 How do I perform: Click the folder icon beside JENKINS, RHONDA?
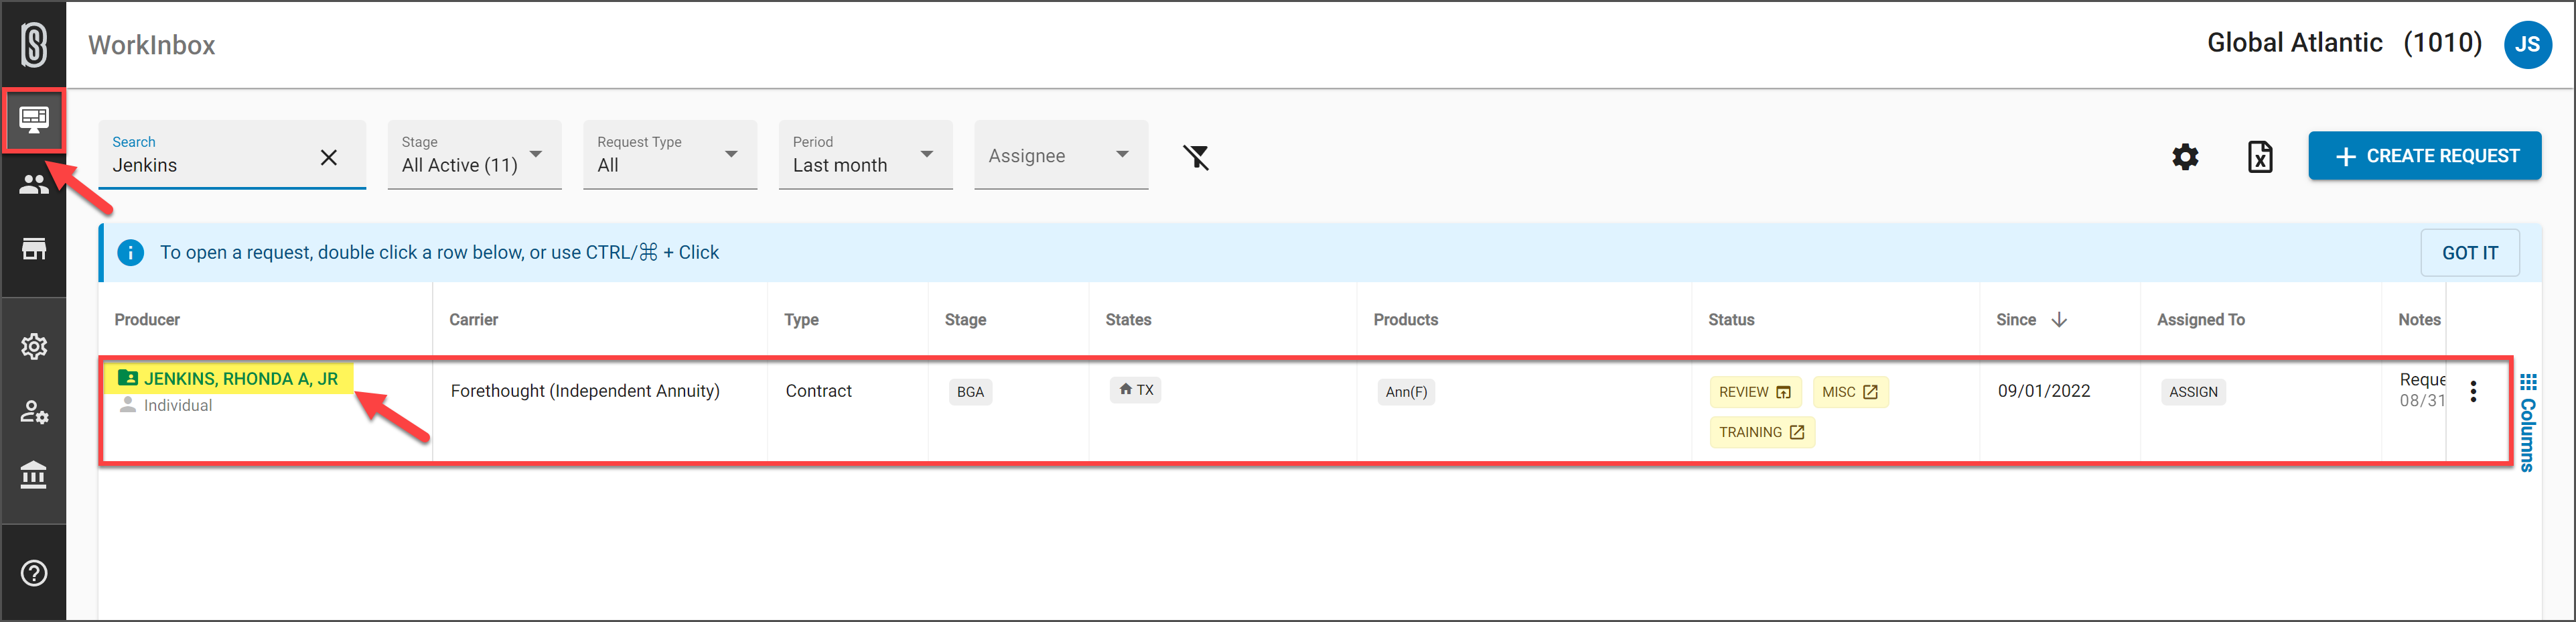click(x=128, y=378)
